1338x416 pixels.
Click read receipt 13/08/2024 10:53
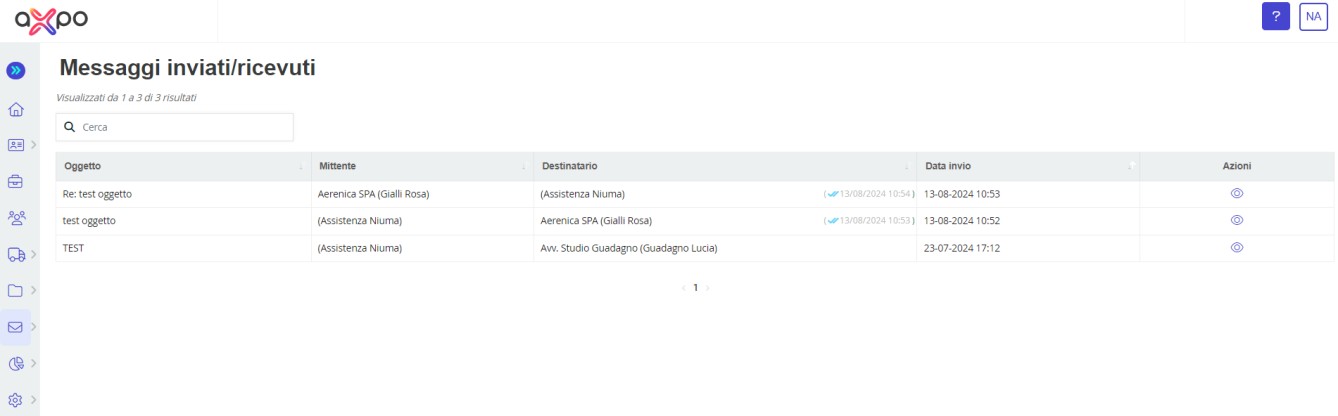868,221
